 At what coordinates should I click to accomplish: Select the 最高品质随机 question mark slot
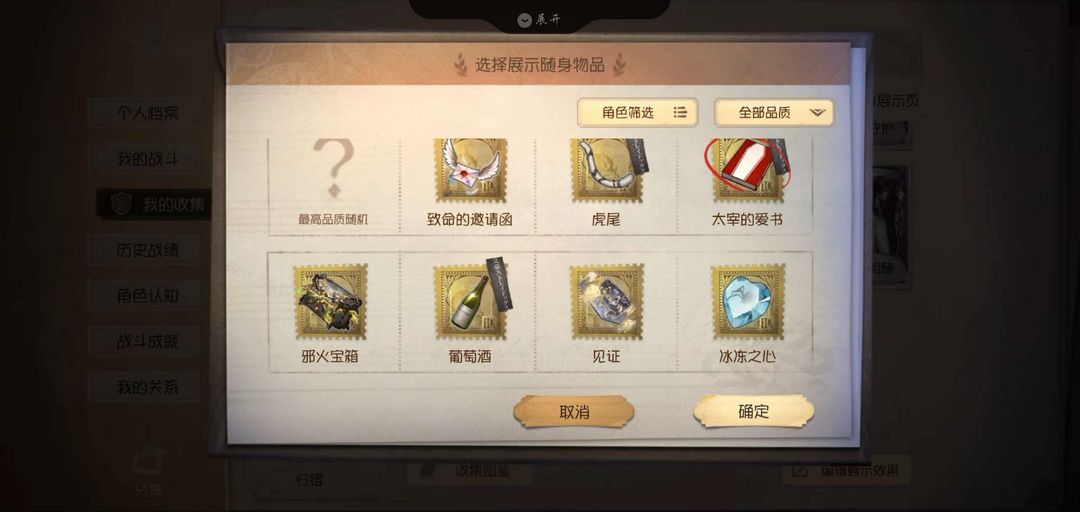[333, 181]
